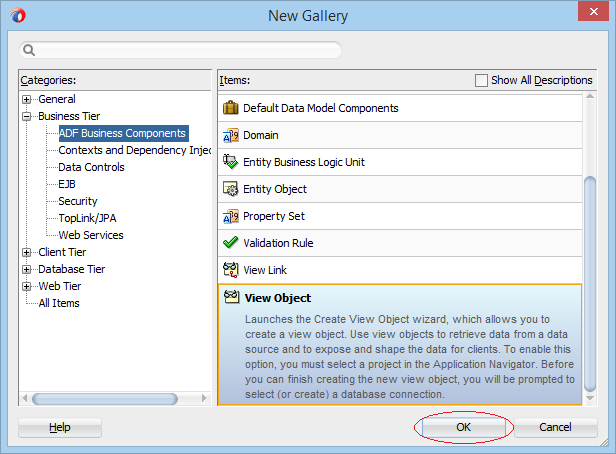The width and height of the screenshot is (616, 454).
Task: Collapse the Business Tier category node
Action: [x=26, y=116]
